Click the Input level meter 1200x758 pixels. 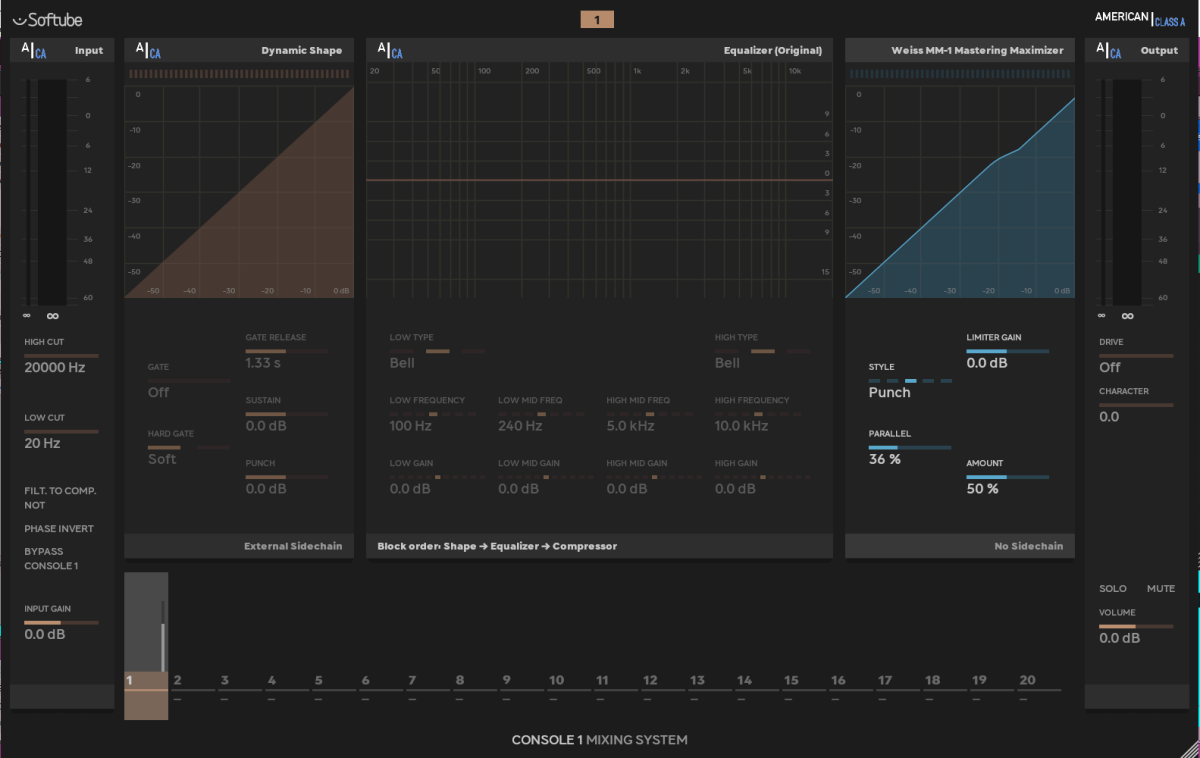click(46, 192)
